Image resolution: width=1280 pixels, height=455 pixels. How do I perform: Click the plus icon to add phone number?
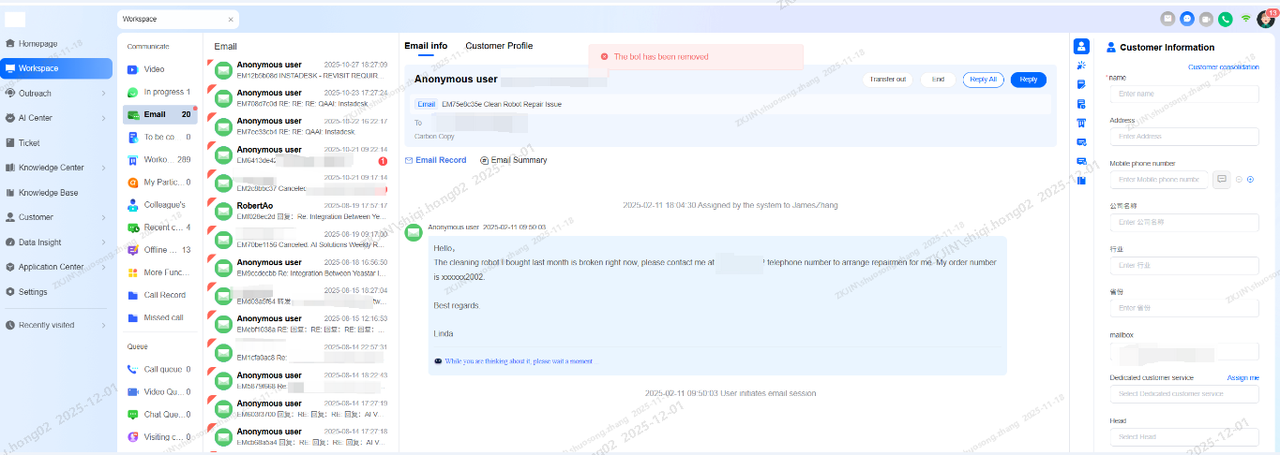[x=1250, y=180]
